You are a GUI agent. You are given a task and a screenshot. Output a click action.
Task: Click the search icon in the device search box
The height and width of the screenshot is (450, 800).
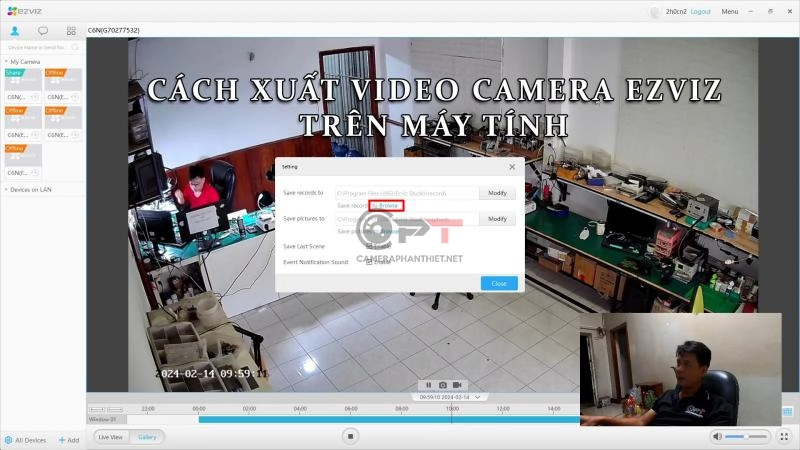76,47
